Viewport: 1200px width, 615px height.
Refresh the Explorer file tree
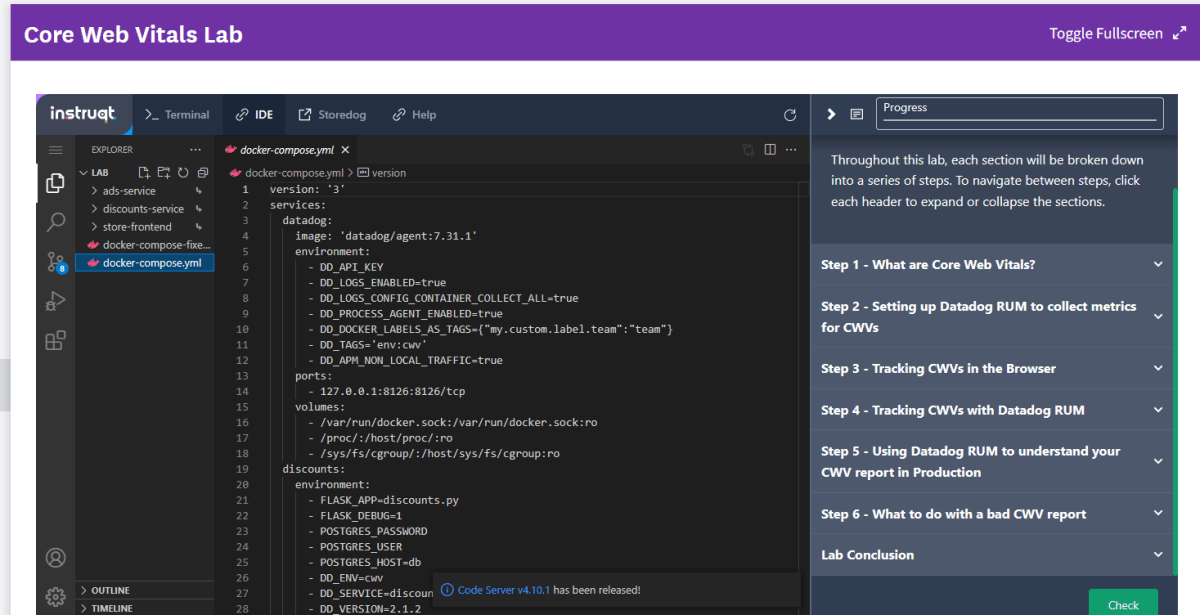(183, 172)
